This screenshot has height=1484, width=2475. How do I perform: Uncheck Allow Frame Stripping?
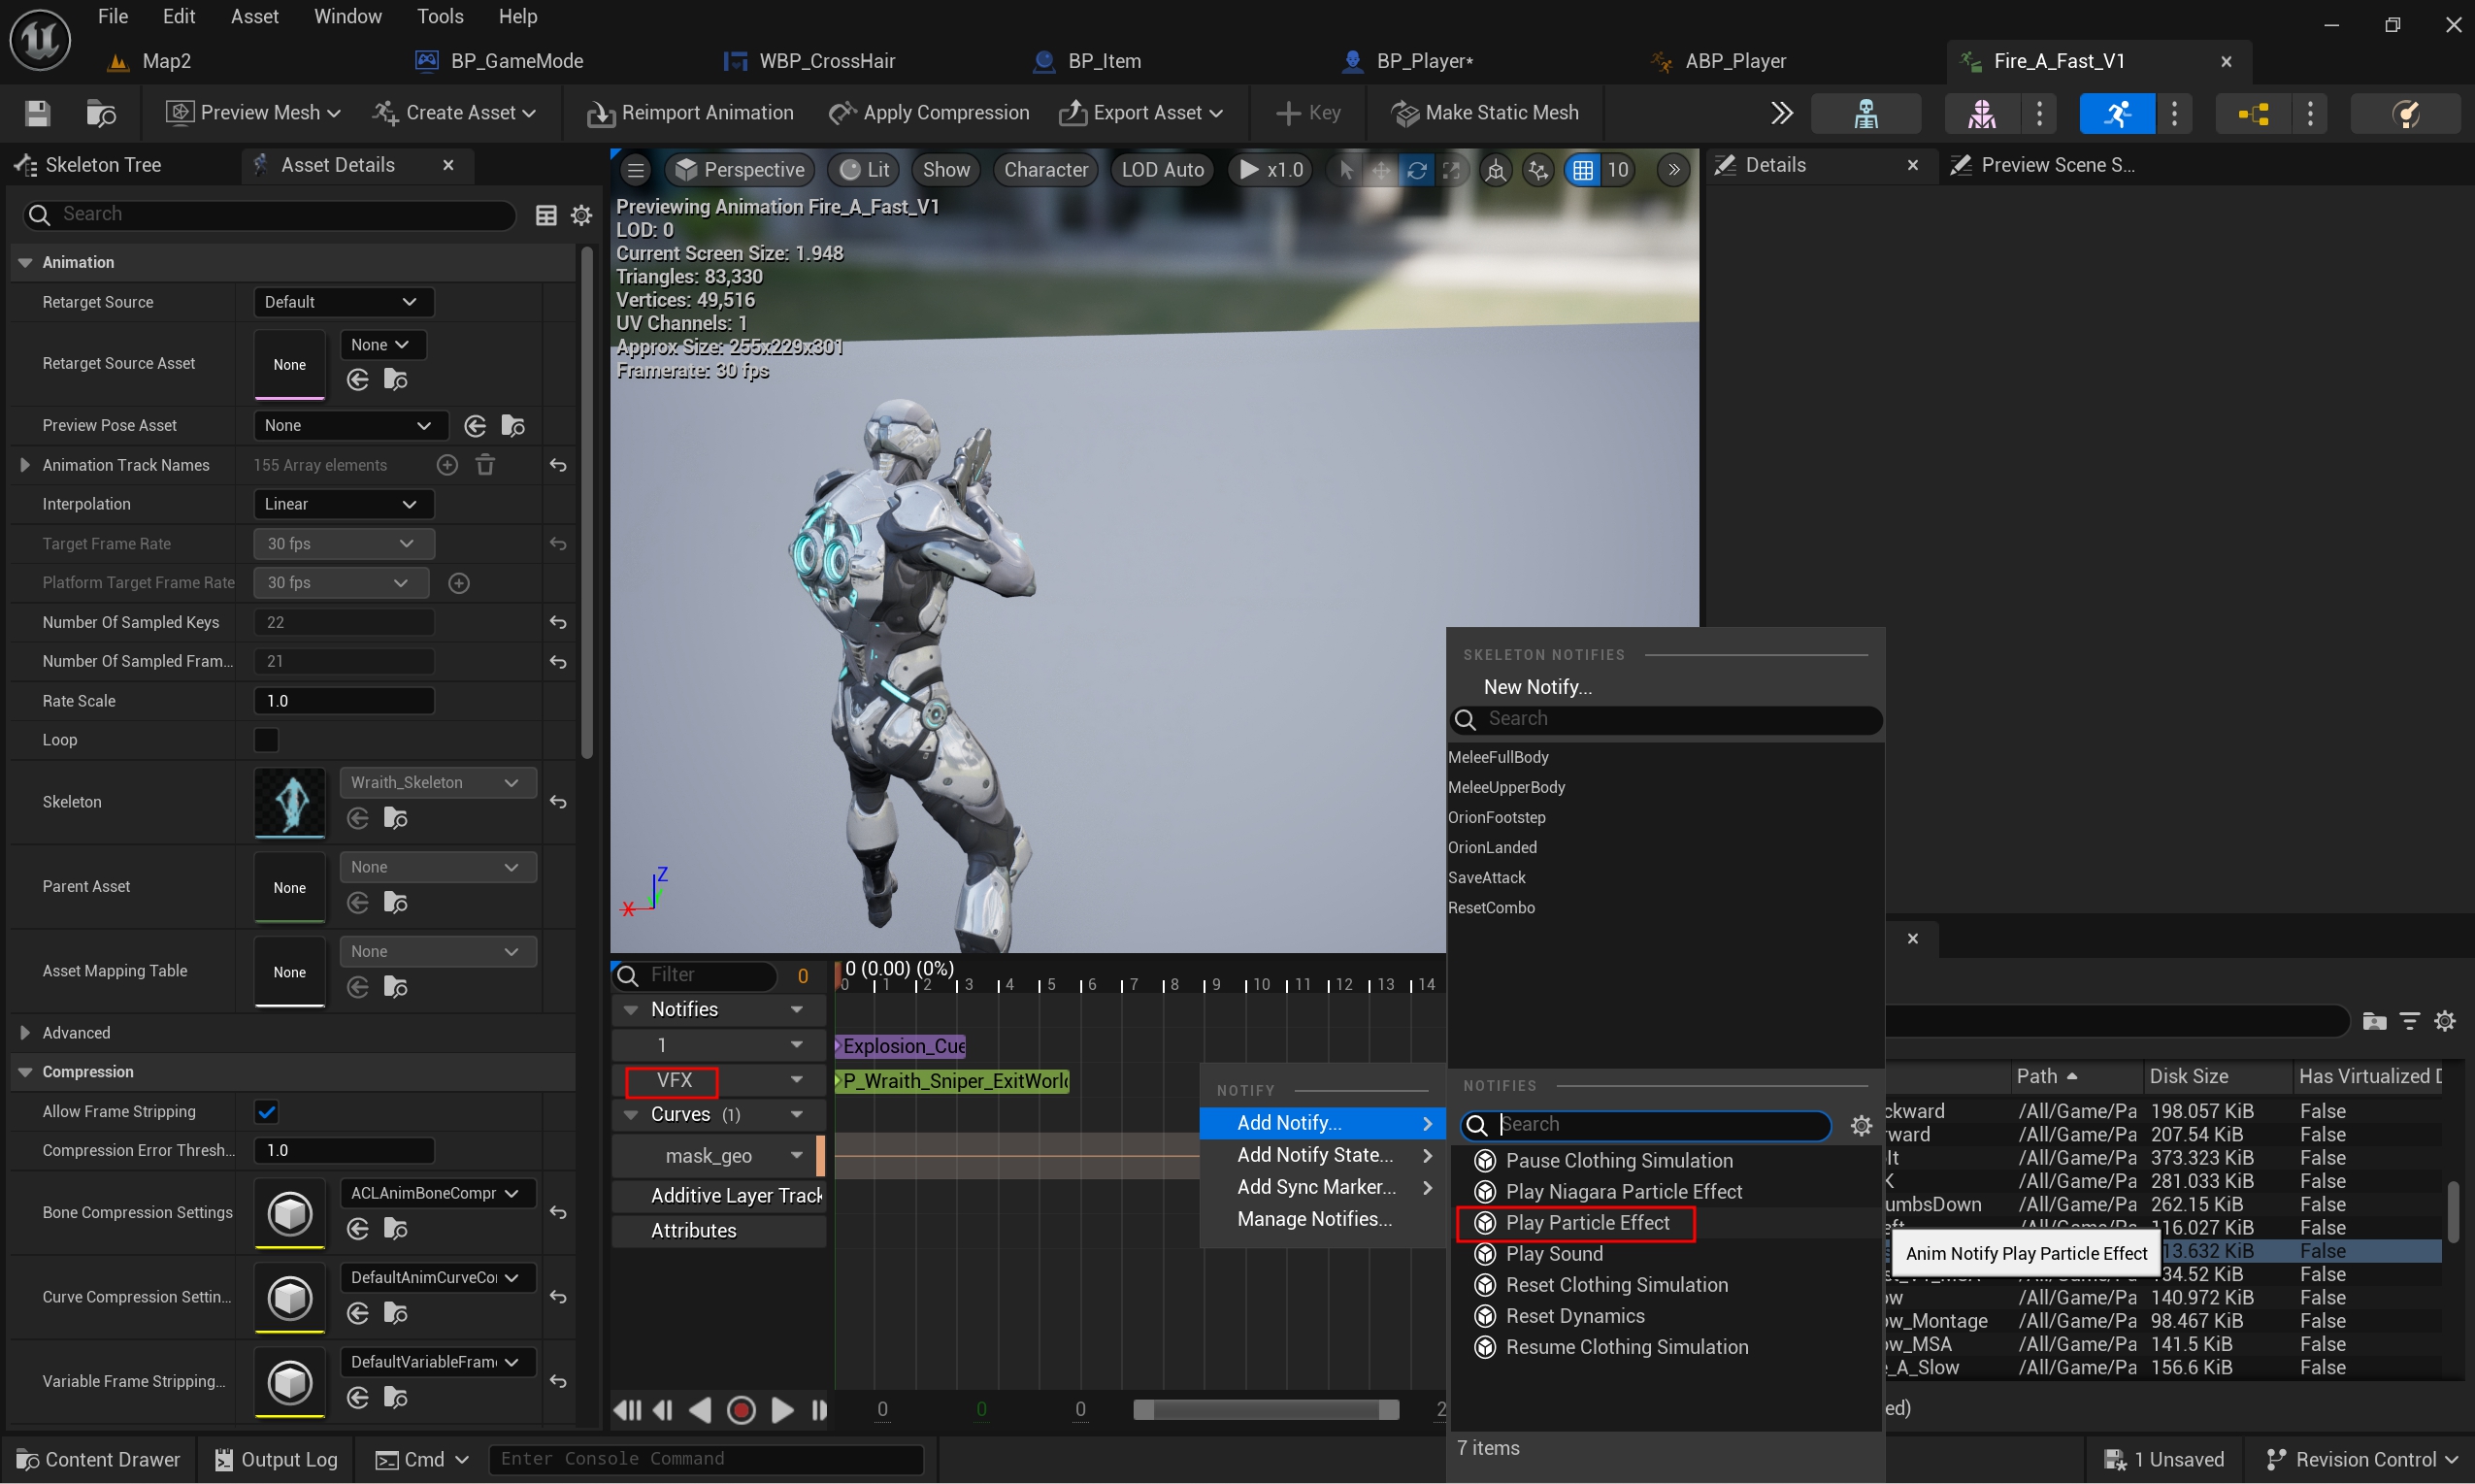266,1111
